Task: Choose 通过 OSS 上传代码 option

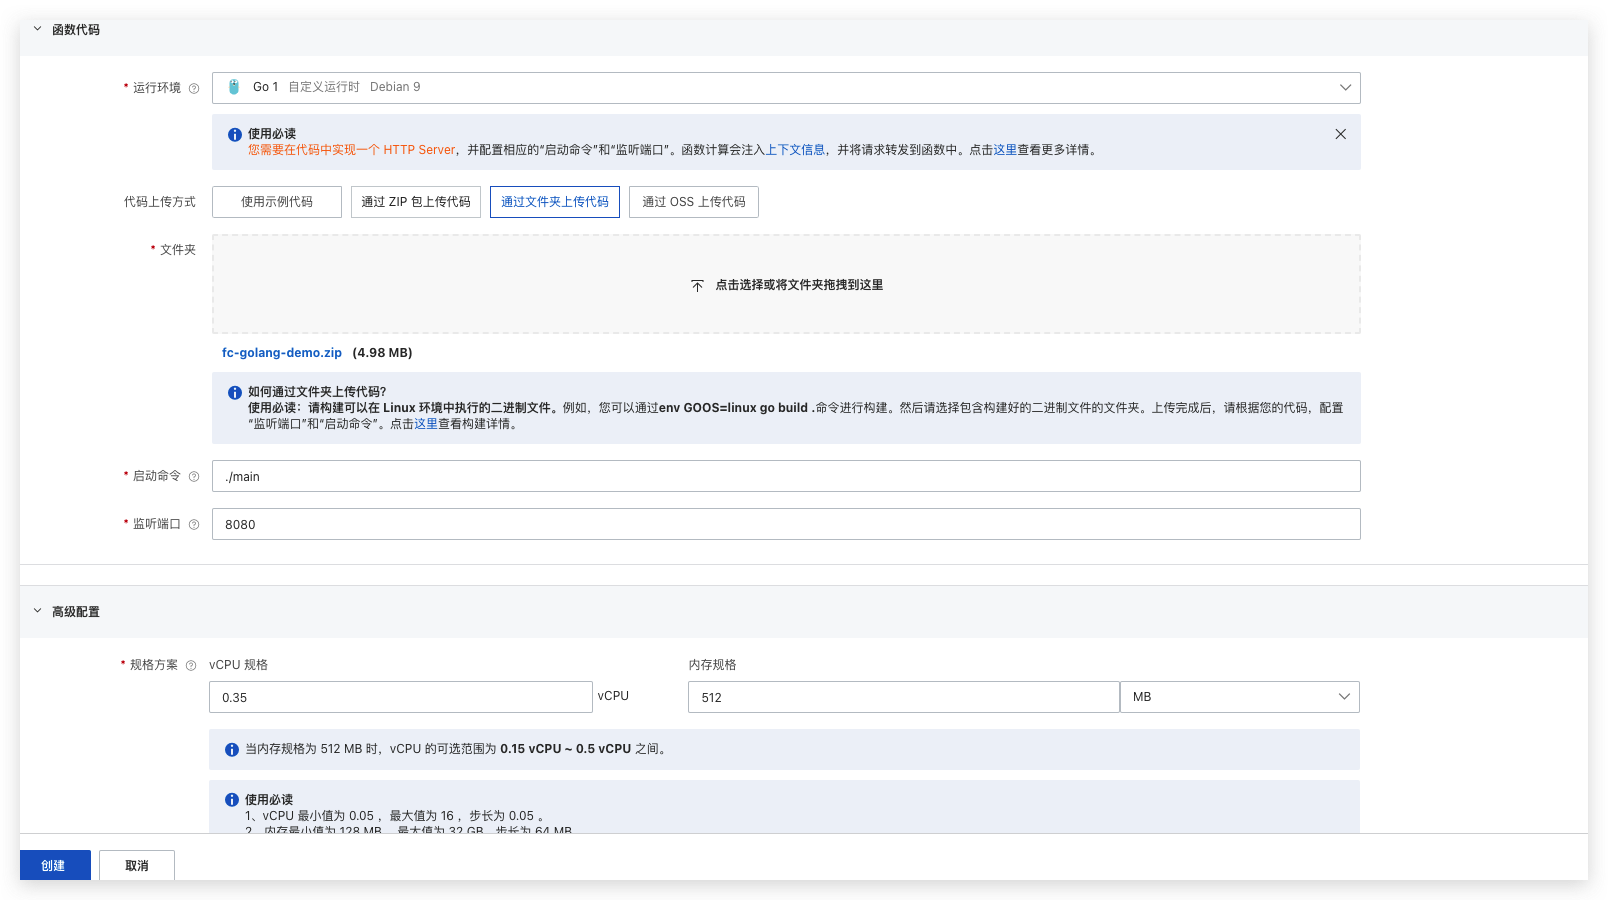Action: pos(694,202)
